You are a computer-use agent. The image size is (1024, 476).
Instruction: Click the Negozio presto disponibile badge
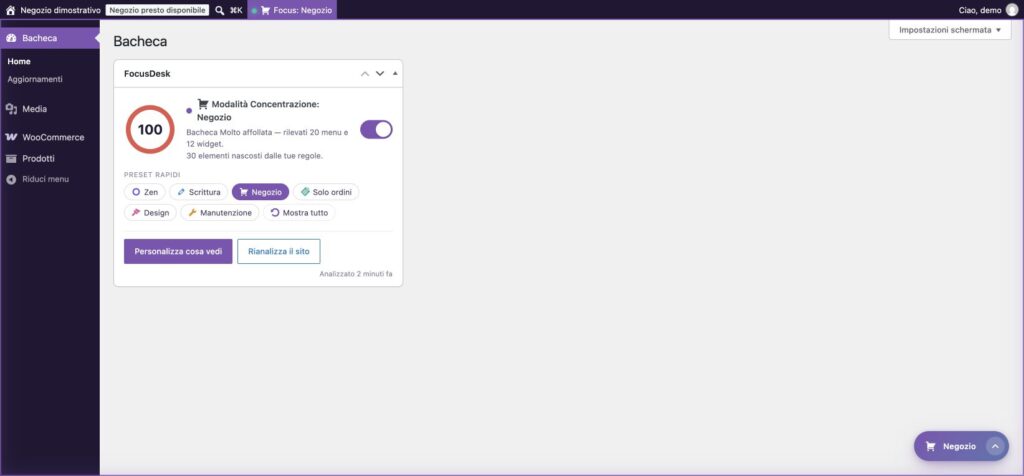pyautogui.click(x=157, y=10)
